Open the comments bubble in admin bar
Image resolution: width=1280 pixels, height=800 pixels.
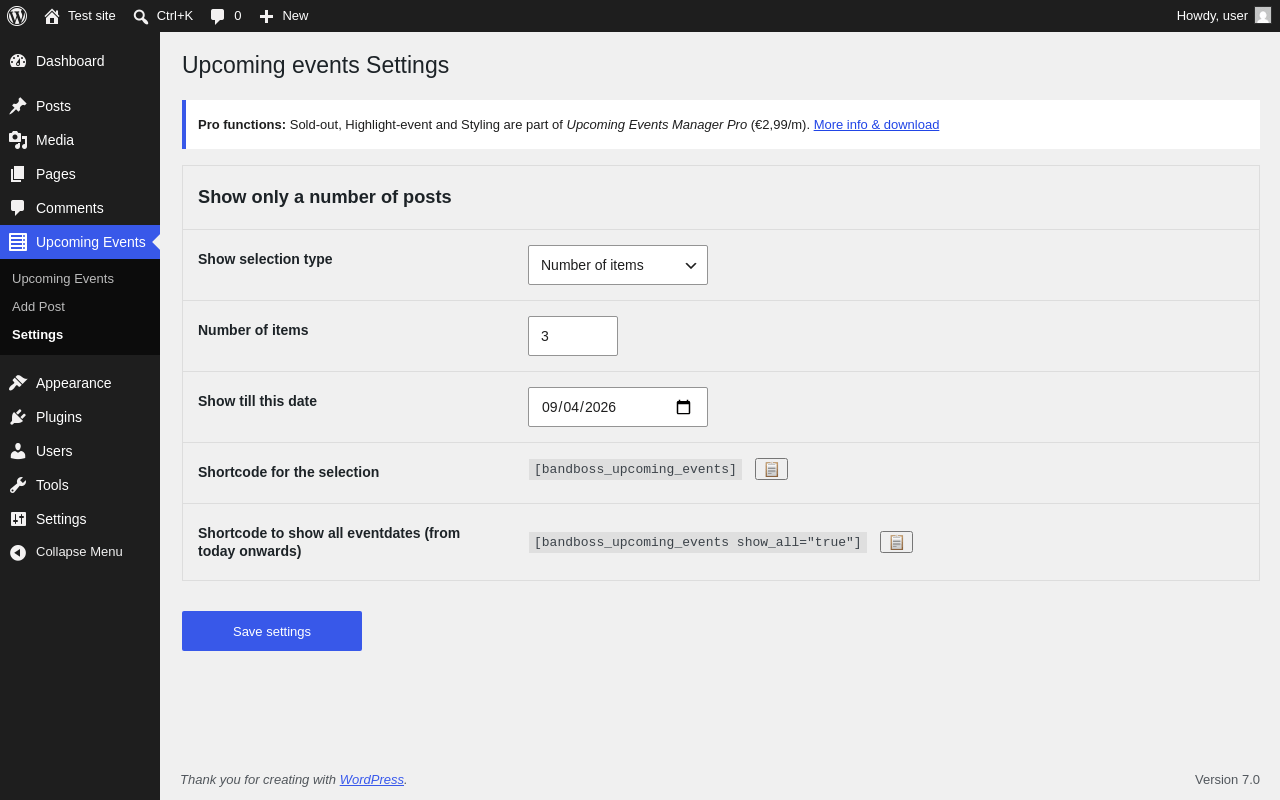click(226, 16)
